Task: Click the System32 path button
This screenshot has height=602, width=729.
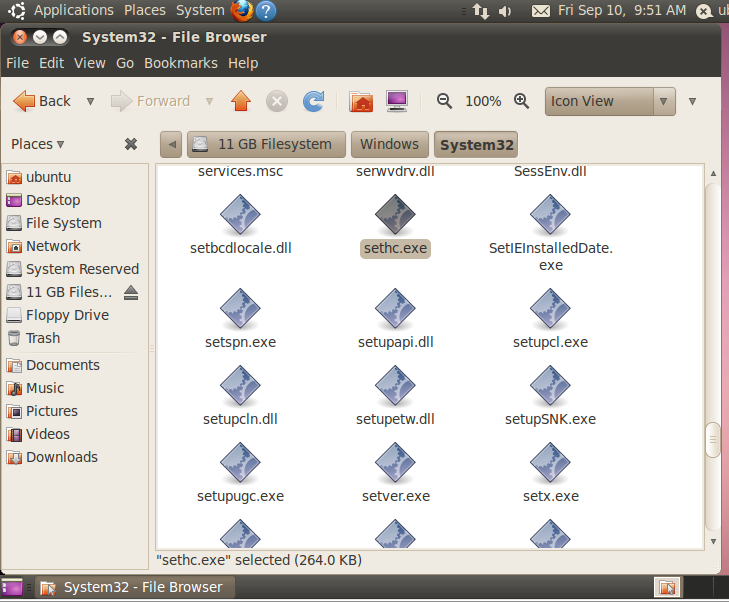Action: [476, 145]
